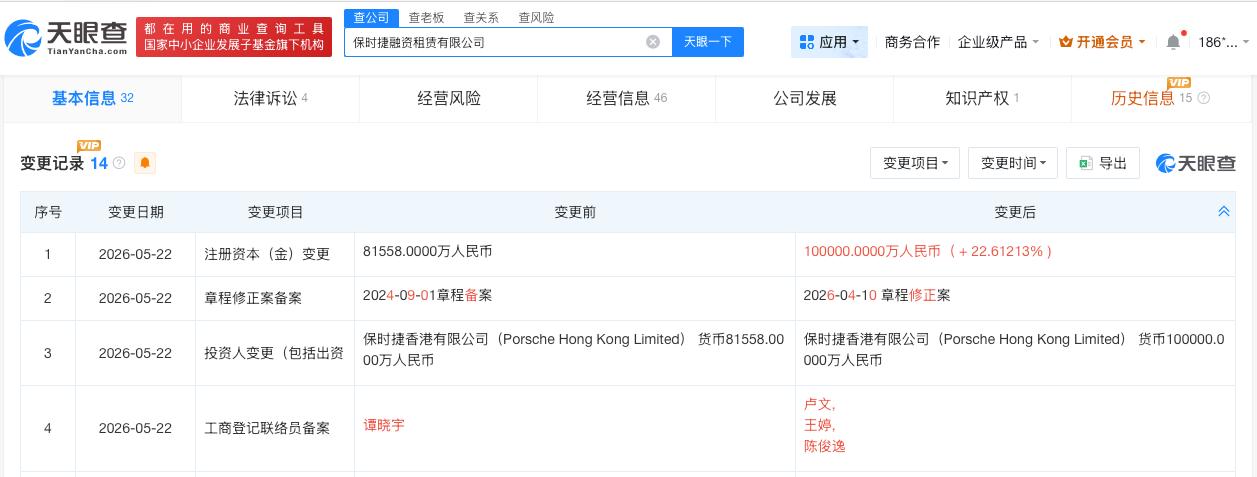This screenshot has height=477, width=1257.
Task: Switch to the 查老板 search tab
Action: pyautogui.click(x=427, y=18)
